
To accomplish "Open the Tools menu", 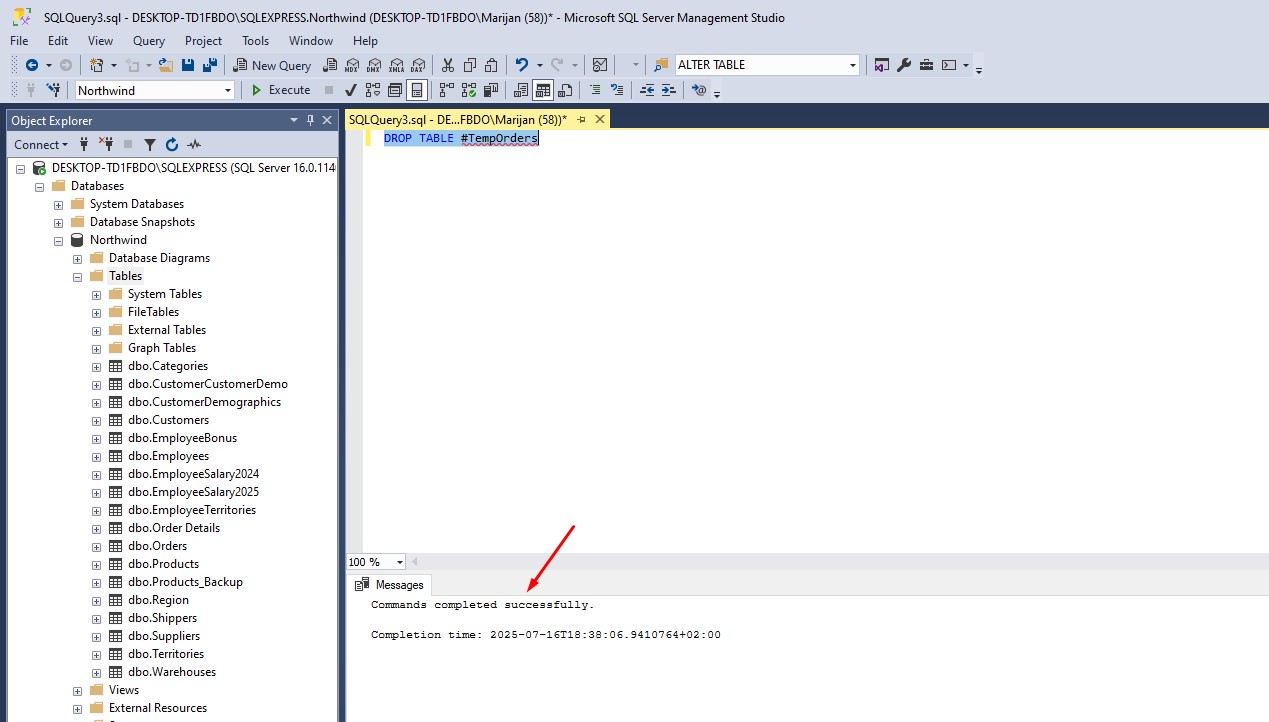I will pos(255,41).
